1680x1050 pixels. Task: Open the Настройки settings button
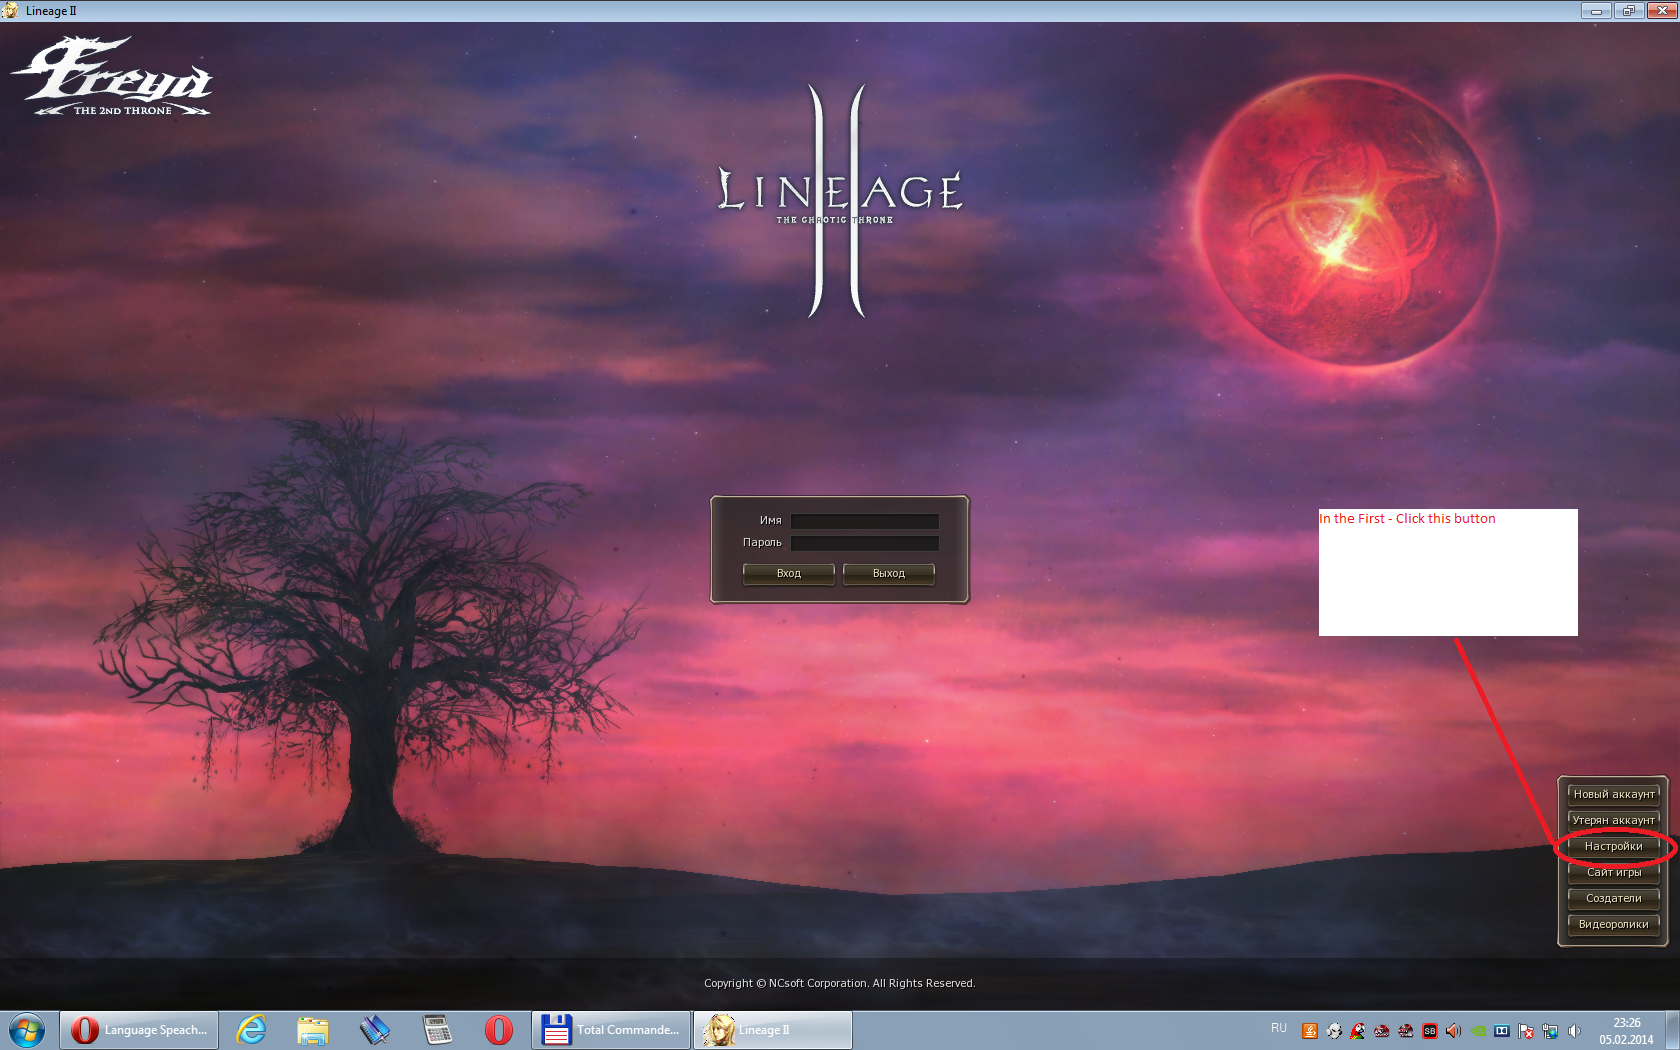pos(1613,846)
